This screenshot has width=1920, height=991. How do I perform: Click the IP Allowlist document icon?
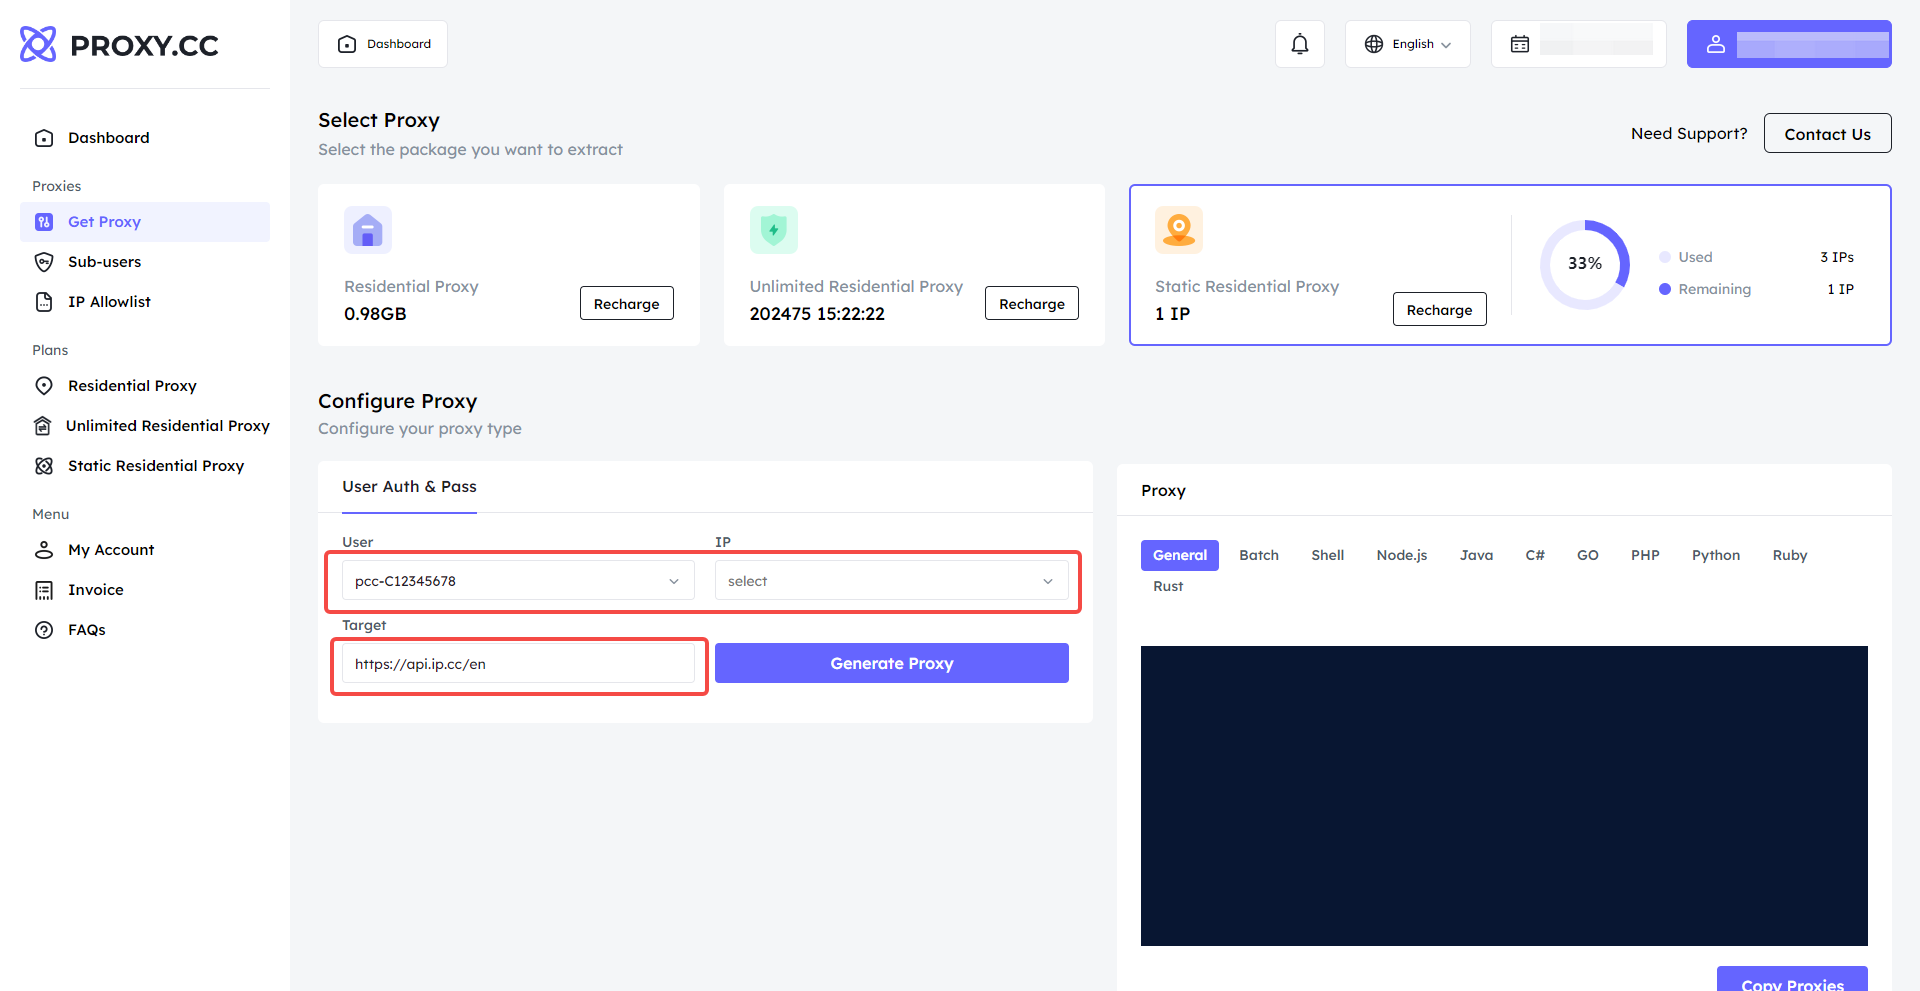pos(44,302)
